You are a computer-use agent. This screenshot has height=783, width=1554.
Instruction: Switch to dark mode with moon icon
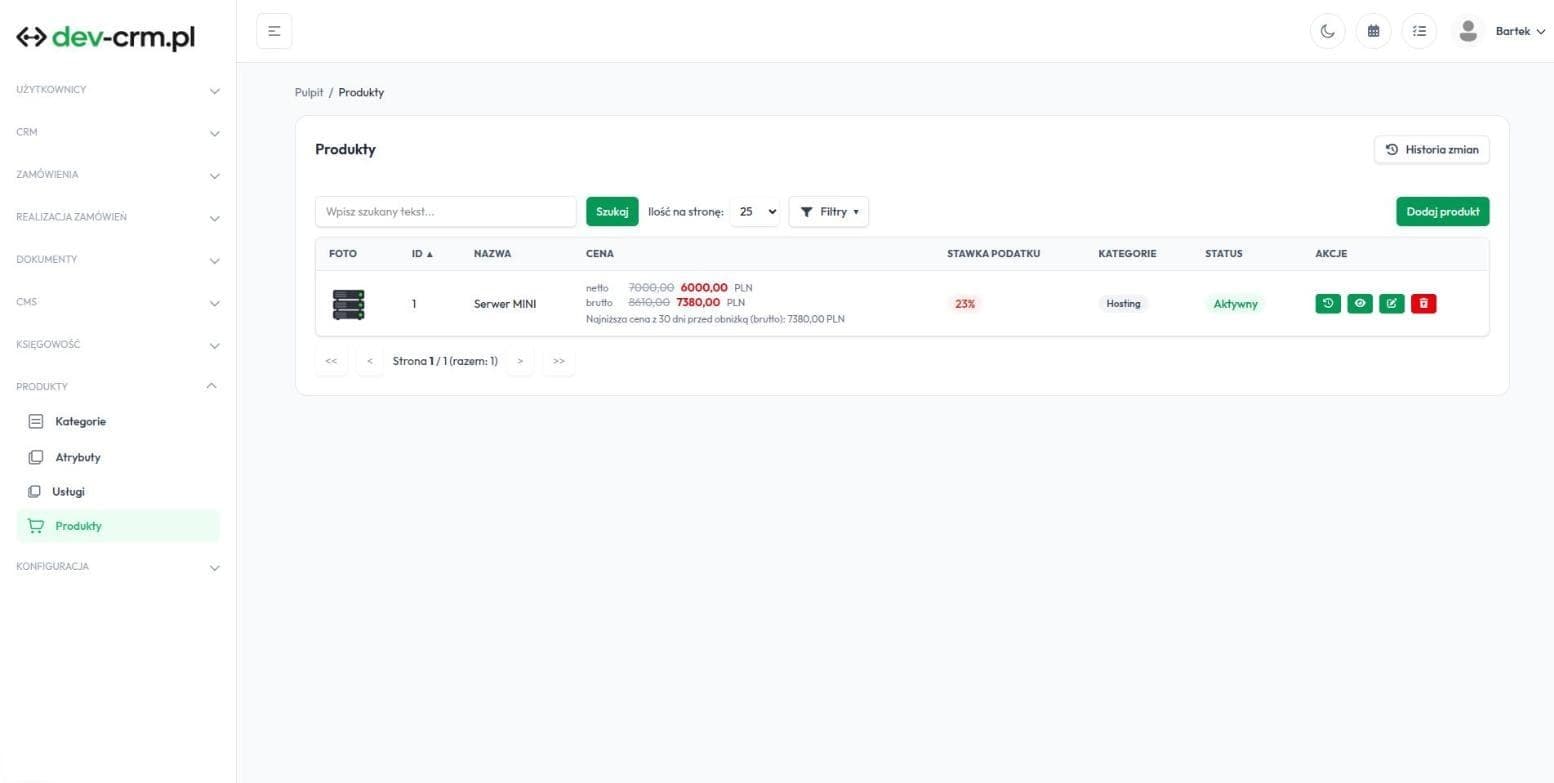tap(1327, 31)
